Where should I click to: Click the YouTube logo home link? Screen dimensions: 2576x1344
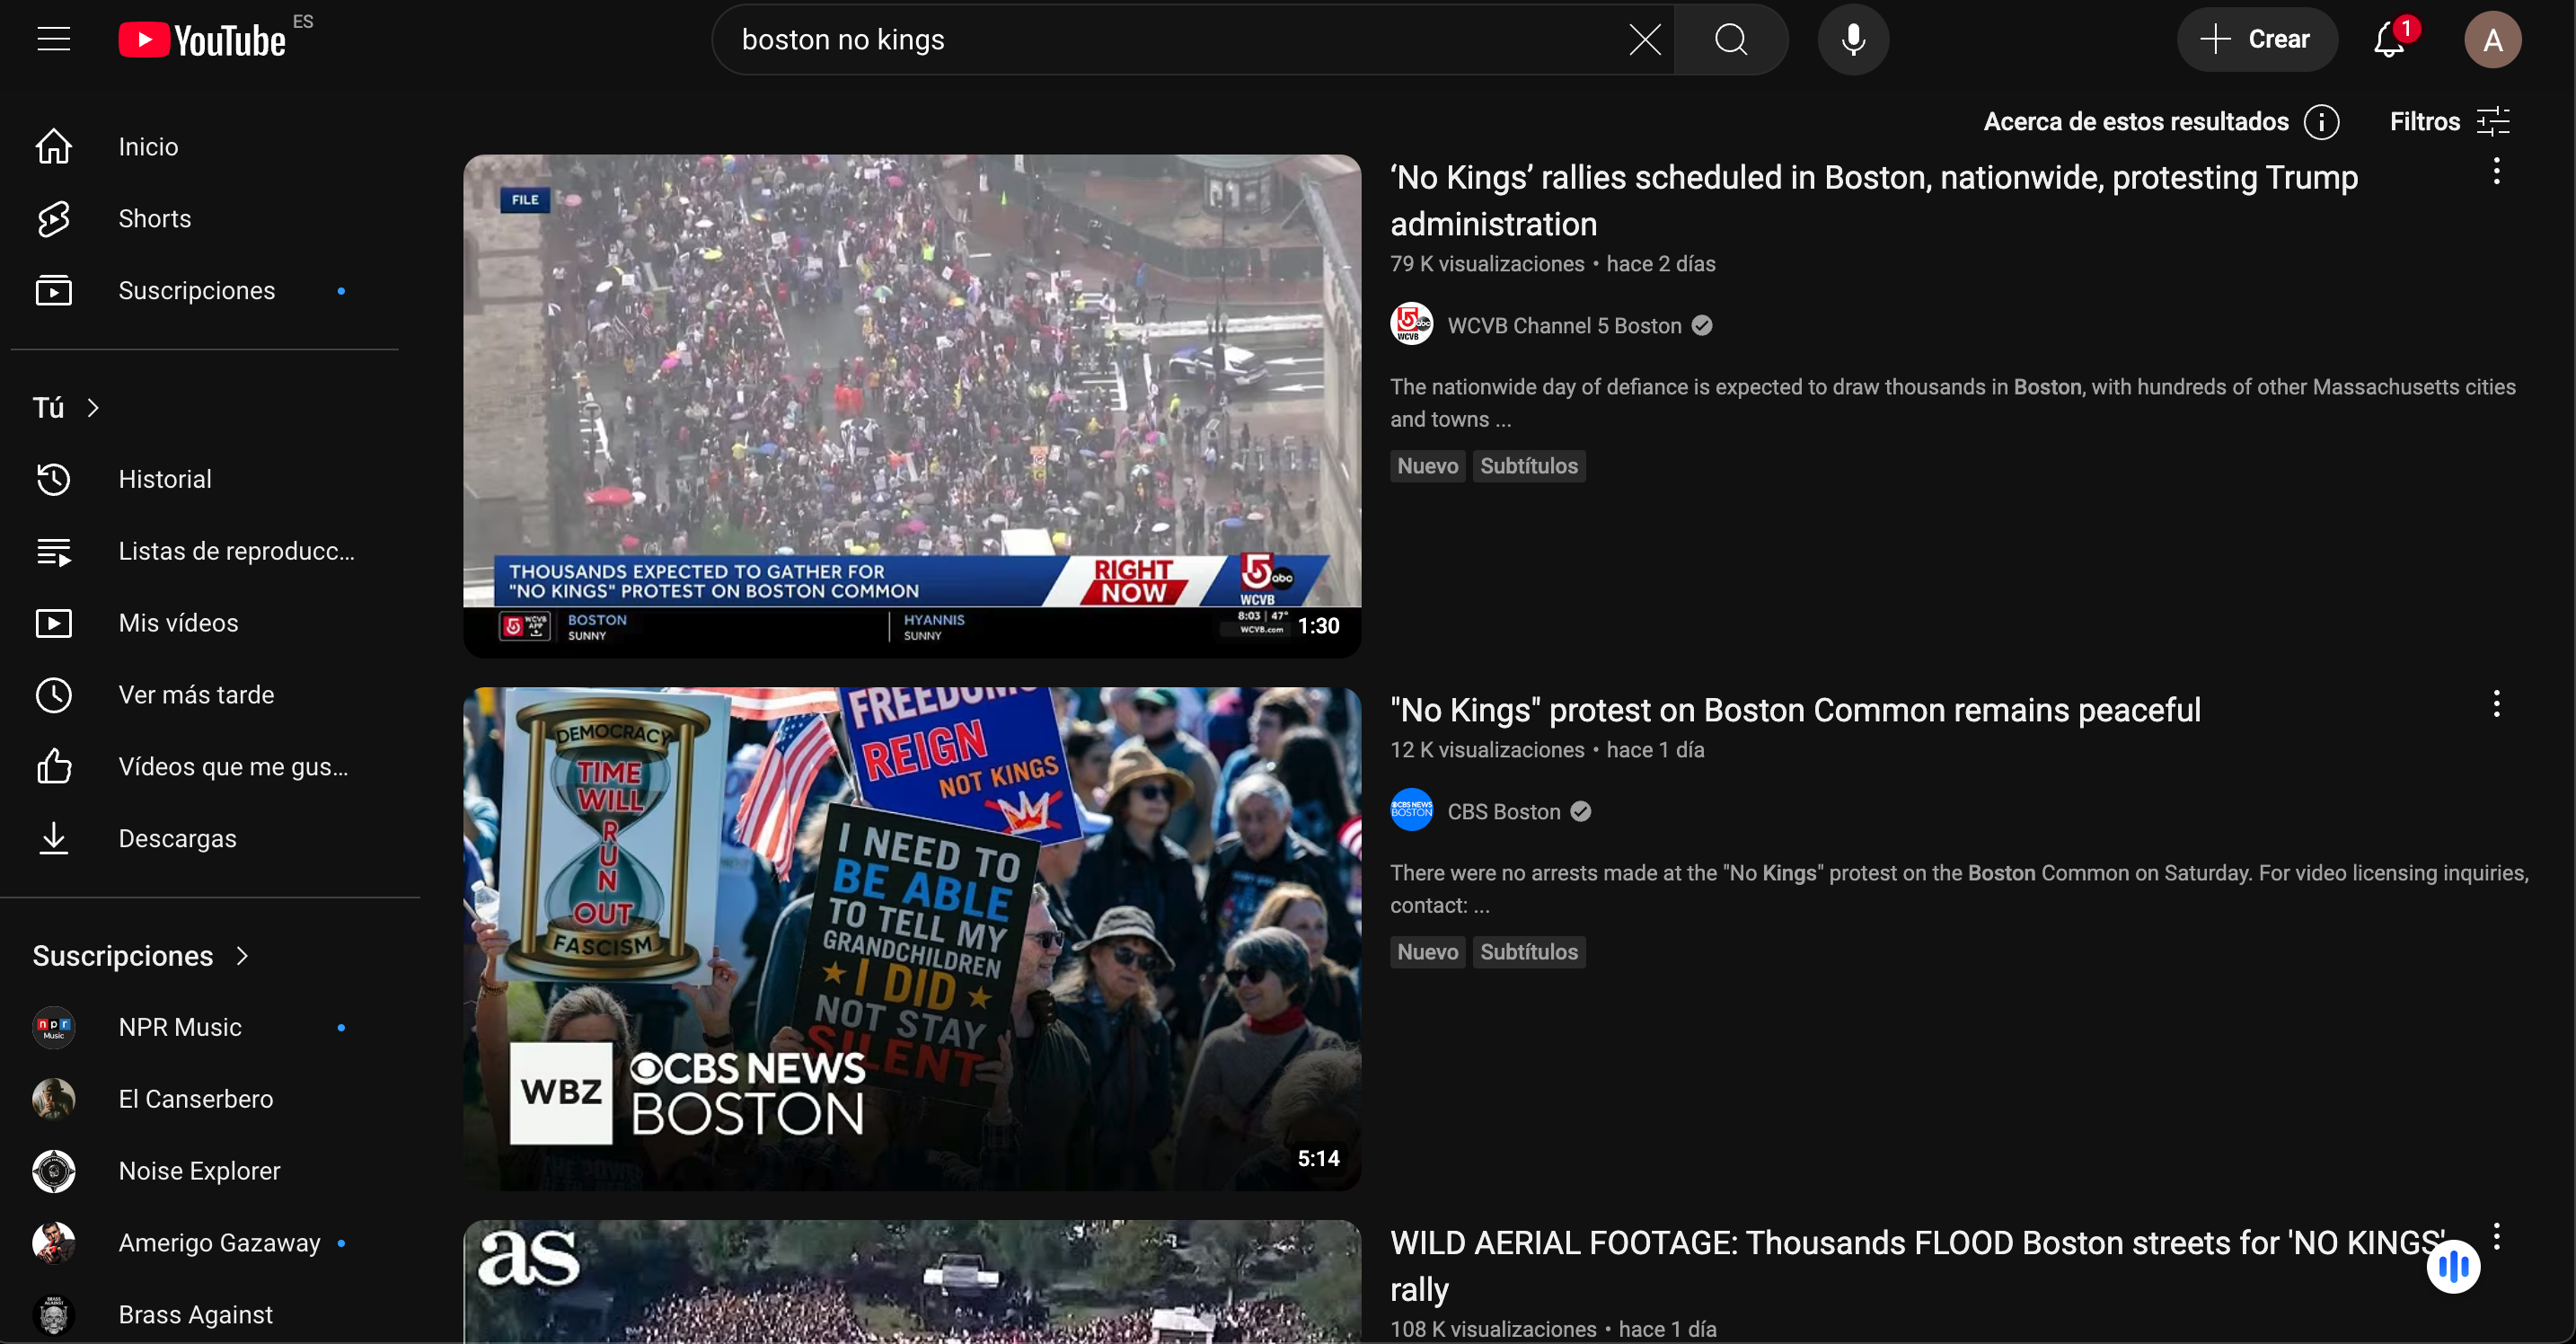[x=202, y=40]
